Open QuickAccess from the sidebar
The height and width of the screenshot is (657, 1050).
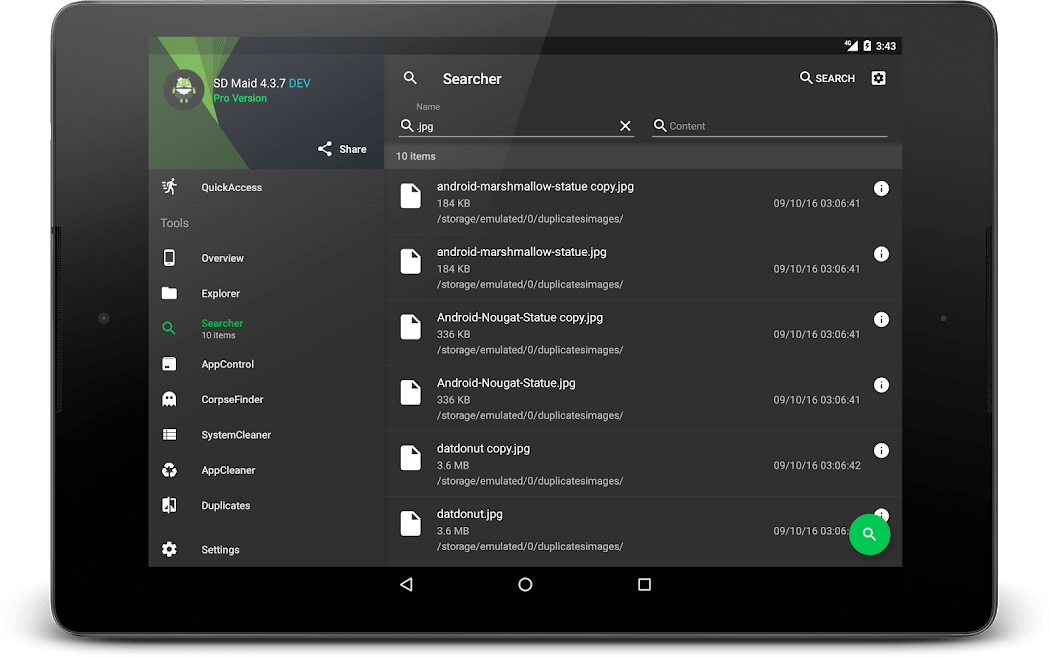(x=231, y=187)
